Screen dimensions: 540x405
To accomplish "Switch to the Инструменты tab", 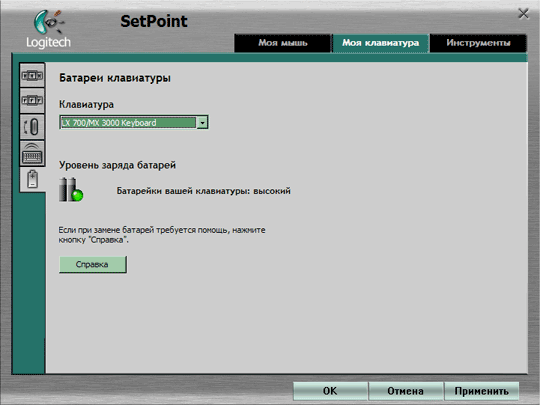I will (x=478, y=43).
